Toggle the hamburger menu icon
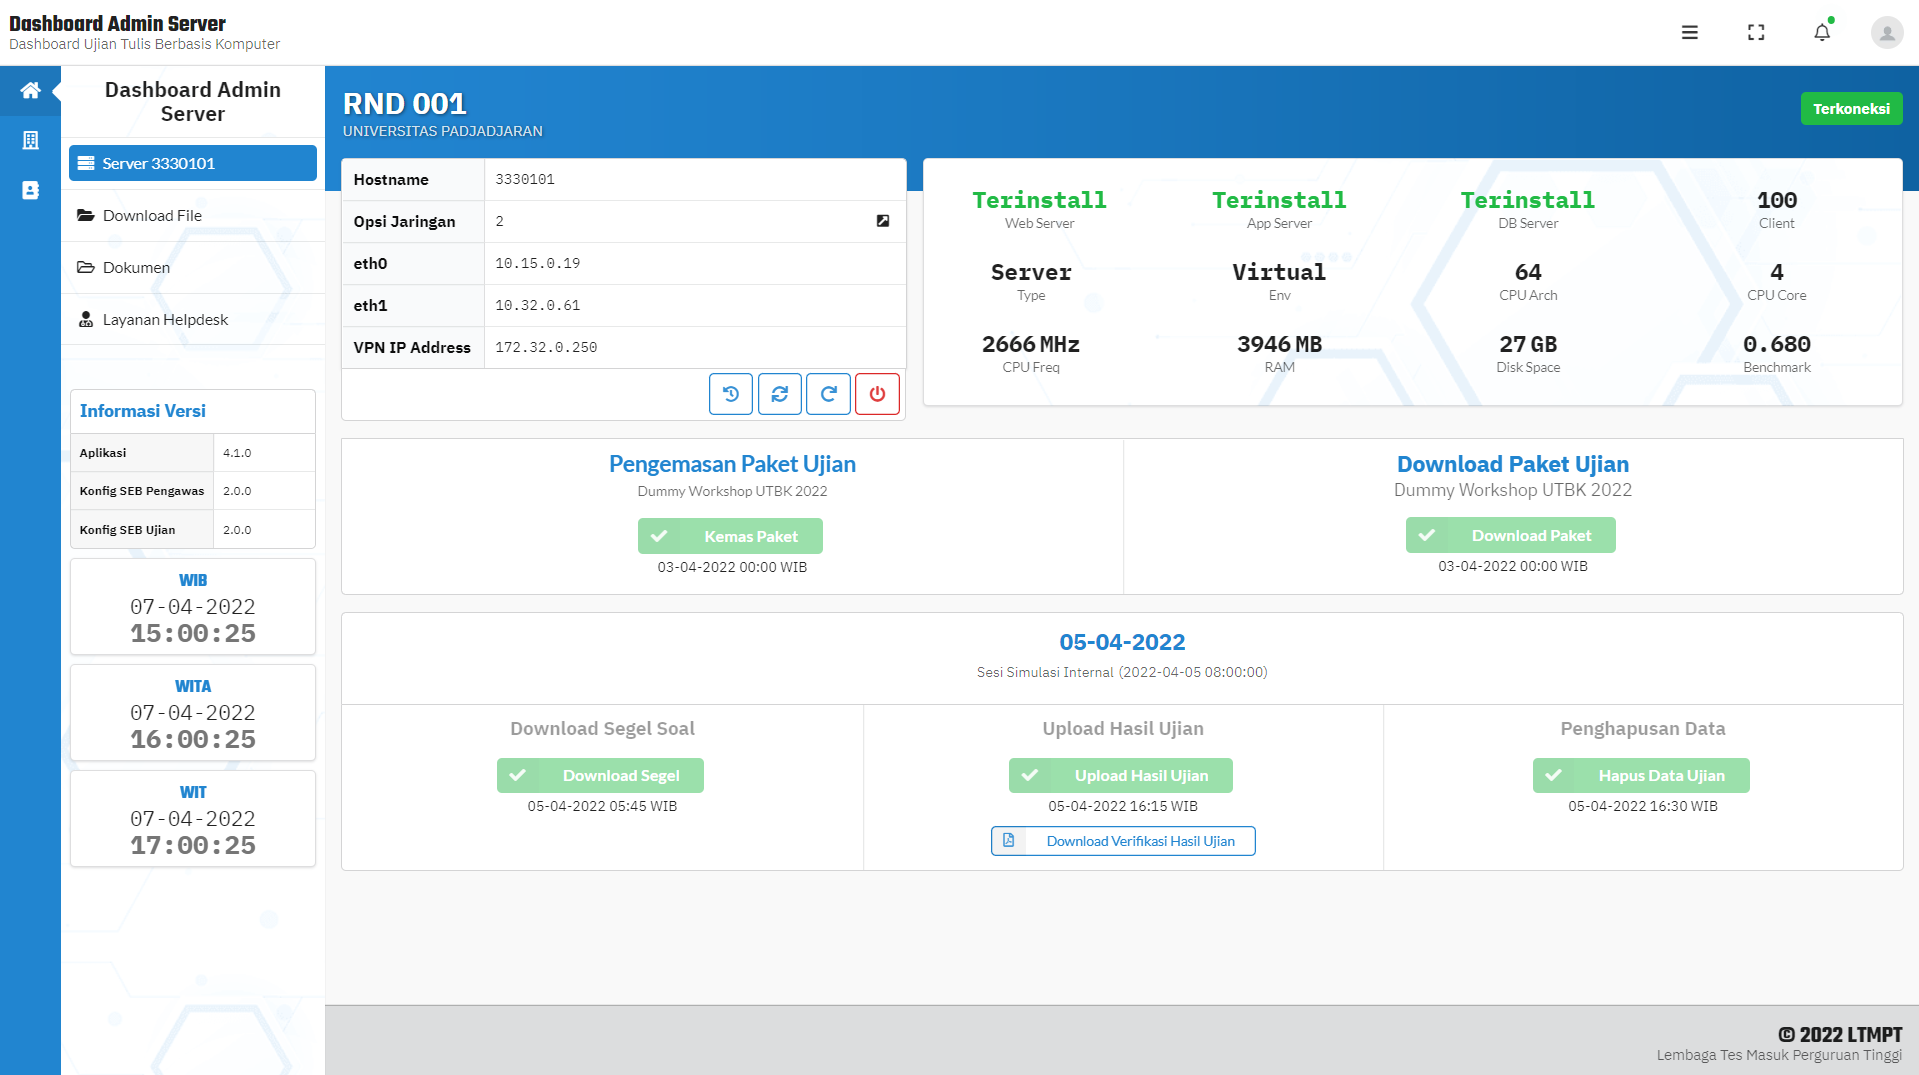This screenshot has width=1919, height=1075. click(x=1690, y=32)
